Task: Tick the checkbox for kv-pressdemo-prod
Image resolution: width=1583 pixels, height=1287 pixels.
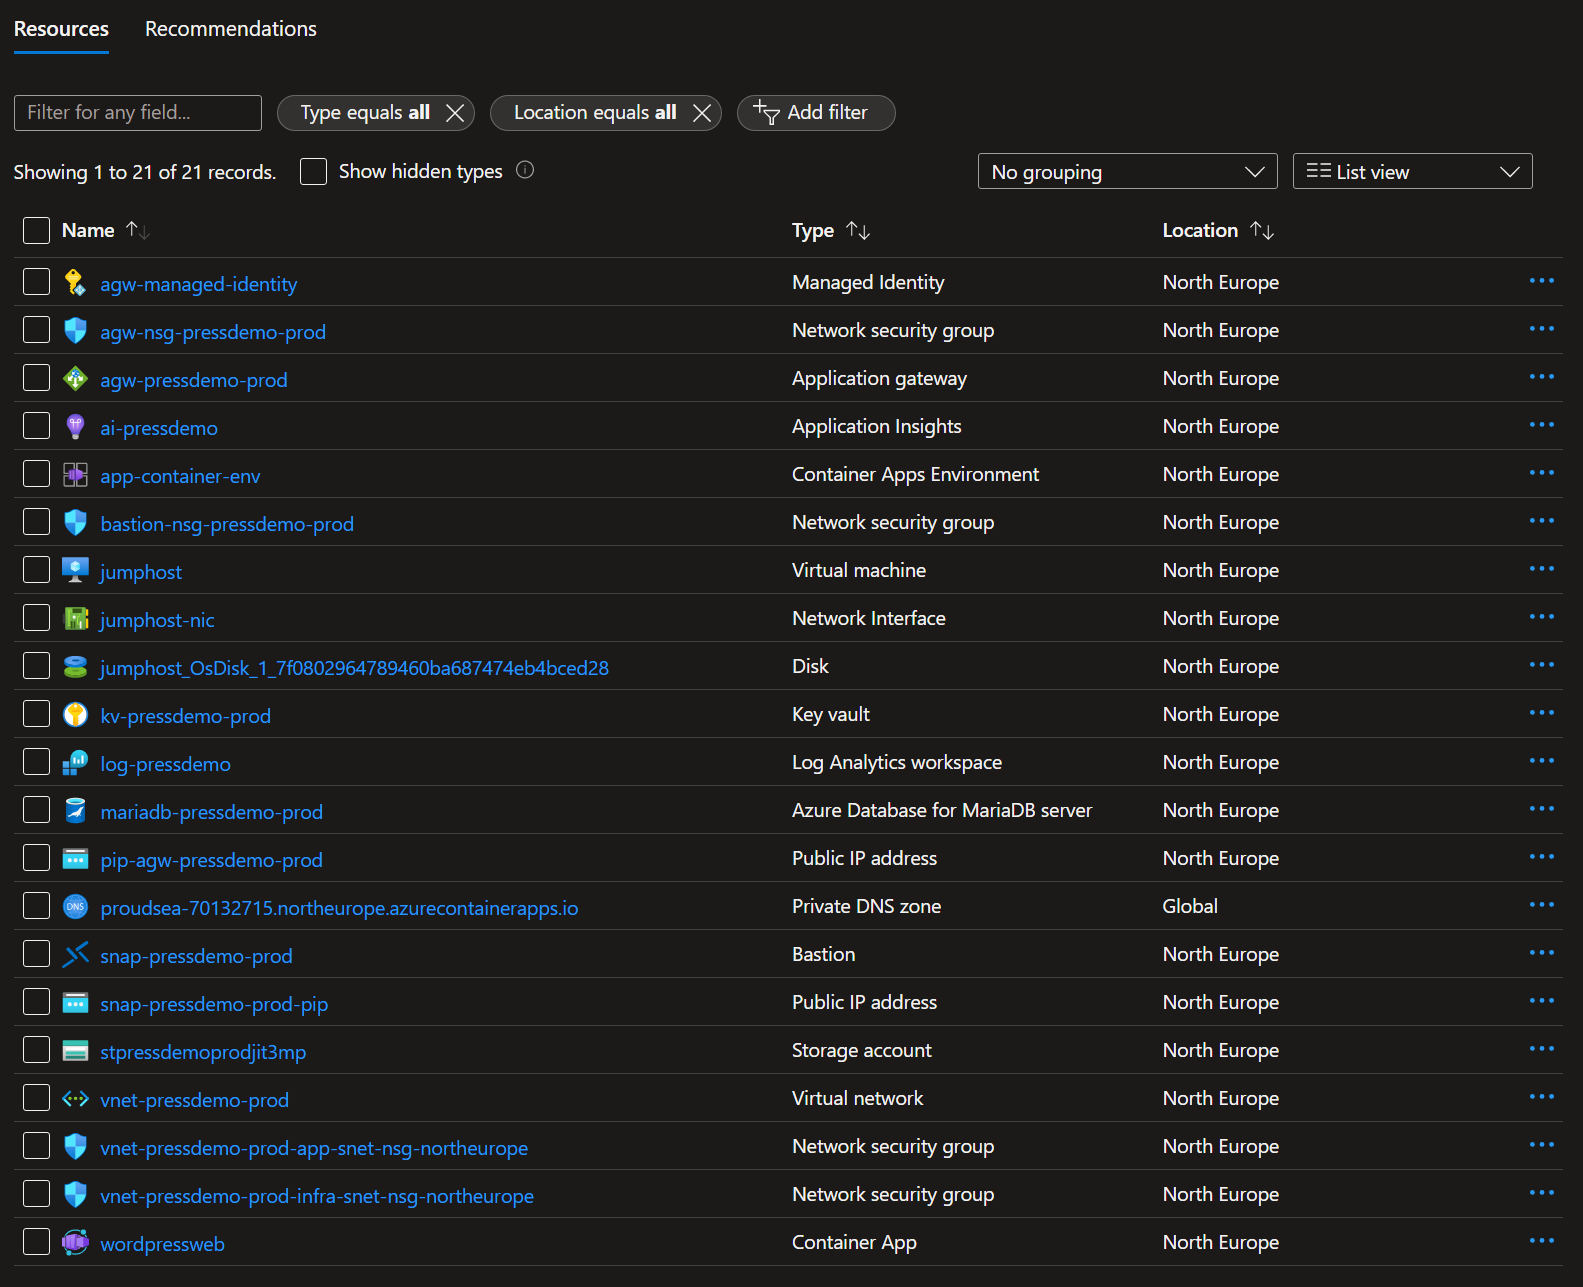Action: click(36, 714)
